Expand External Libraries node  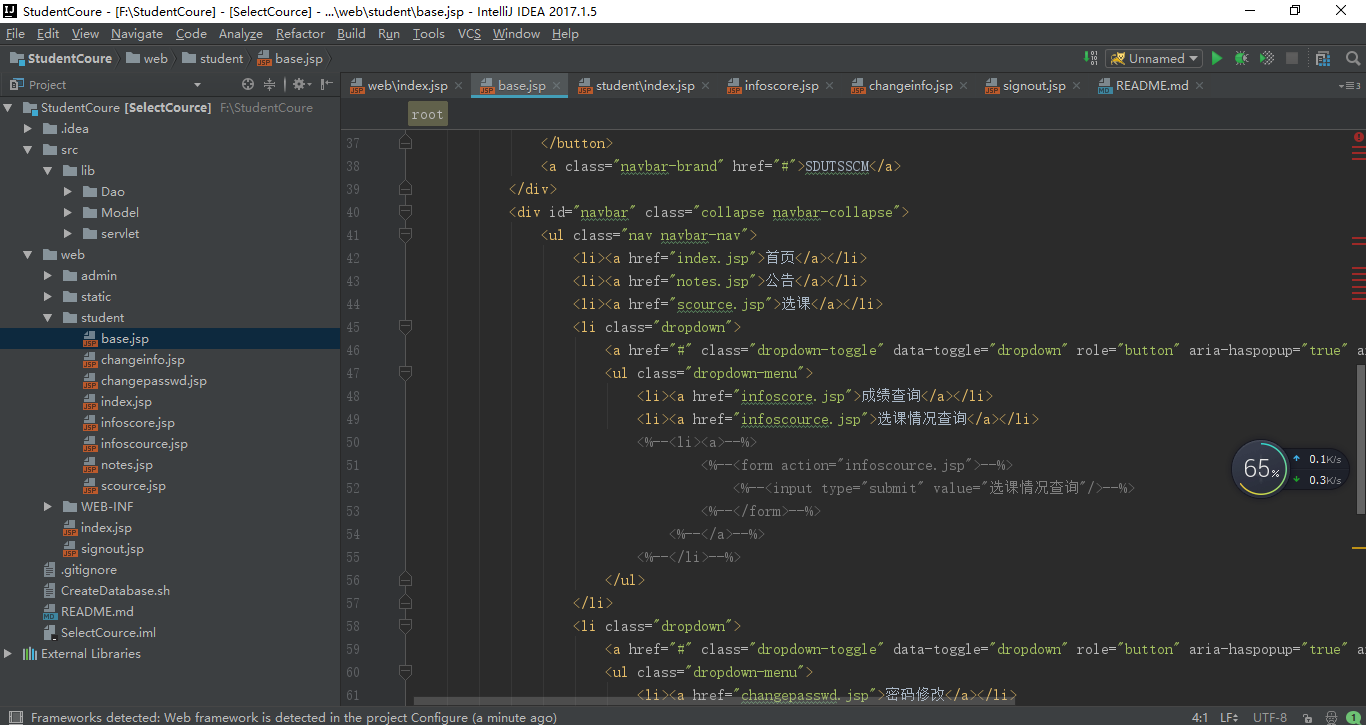(9, 653)
